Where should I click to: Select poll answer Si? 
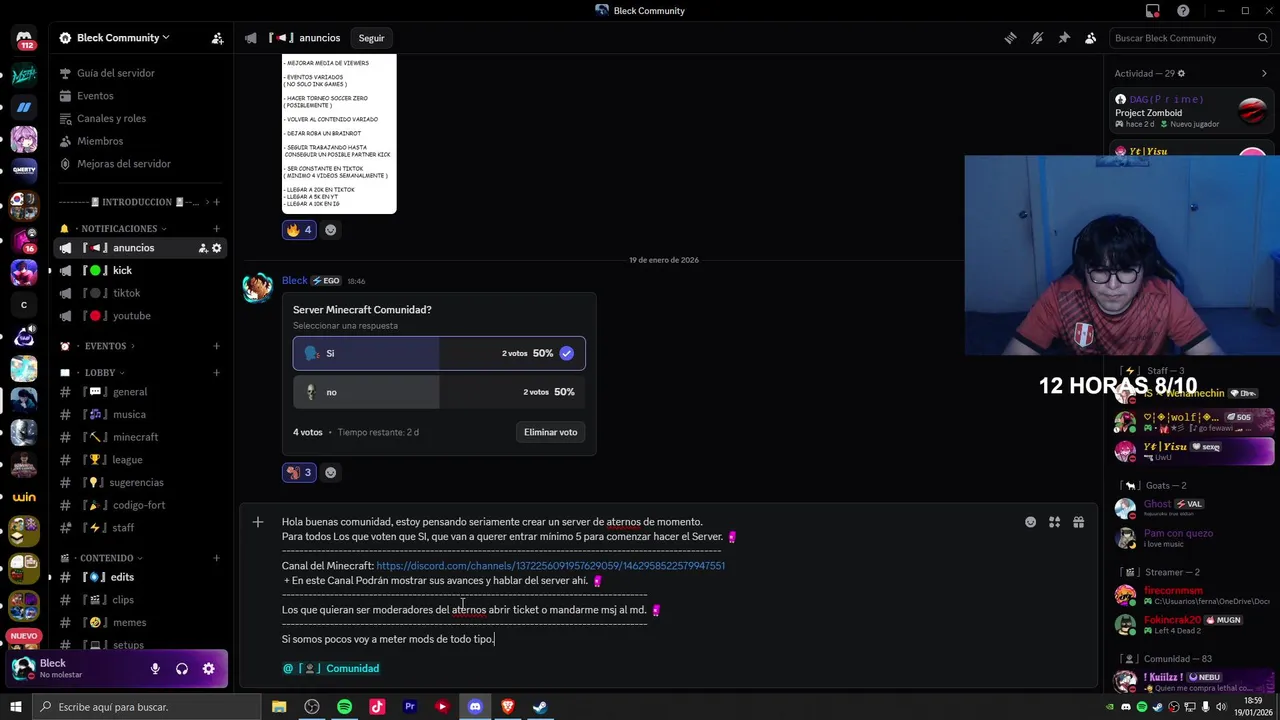pyautogui.click(x=439, y=353)
